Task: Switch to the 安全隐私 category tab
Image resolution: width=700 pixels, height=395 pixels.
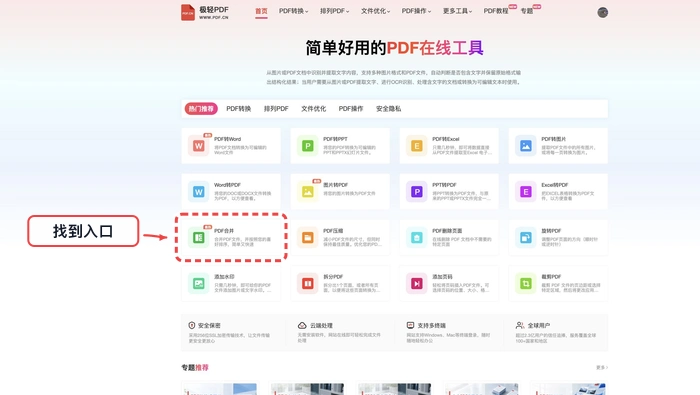Action: (388, 108)
